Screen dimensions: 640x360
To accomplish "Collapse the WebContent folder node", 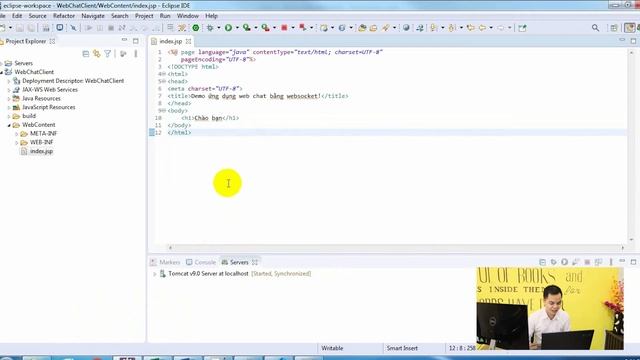I will tap(9, 125).
